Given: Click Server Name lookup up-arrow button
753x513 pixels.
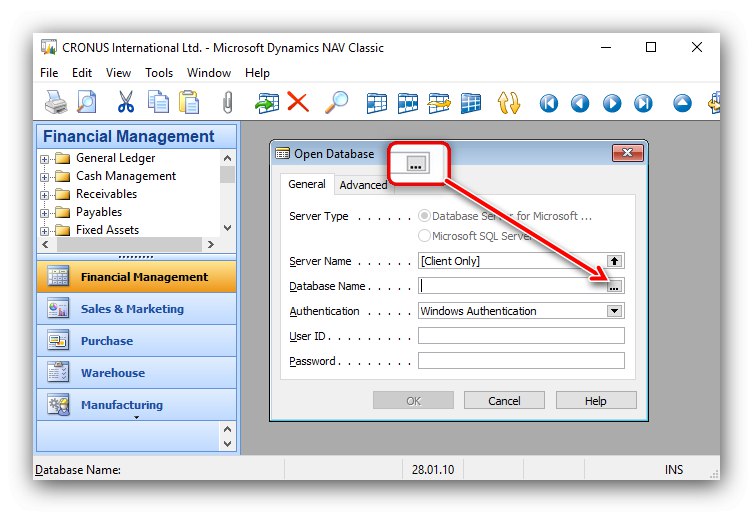Looking at the screenshot, I should 614,261.
